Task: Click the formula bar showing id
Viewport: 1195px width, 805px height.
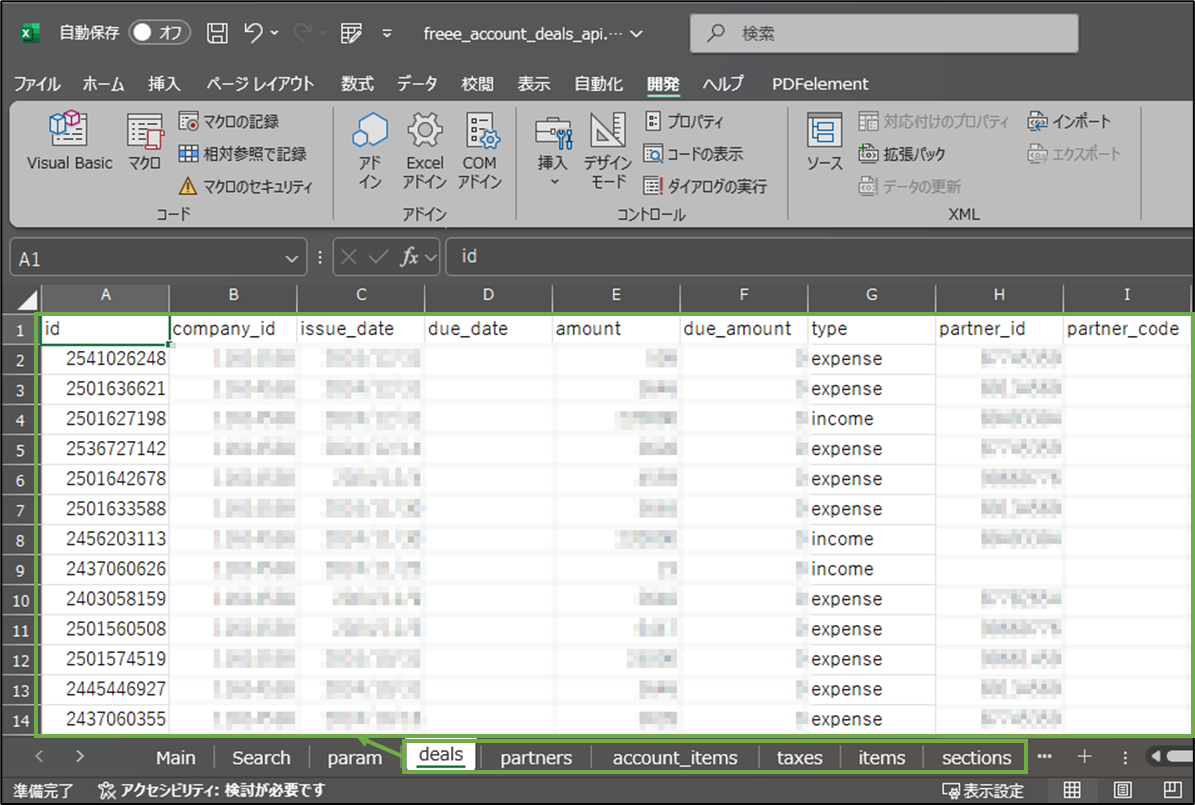Action: [x=819, y=257]
